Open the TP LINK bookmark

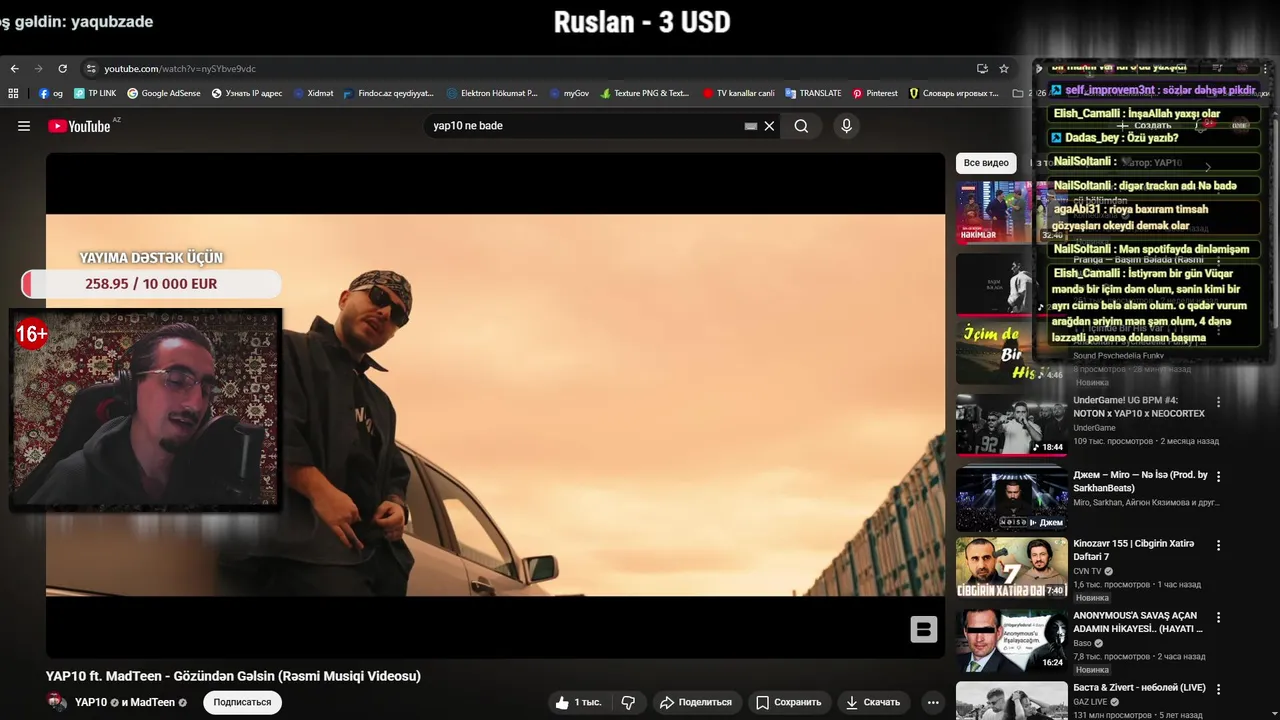coord(95,93)
